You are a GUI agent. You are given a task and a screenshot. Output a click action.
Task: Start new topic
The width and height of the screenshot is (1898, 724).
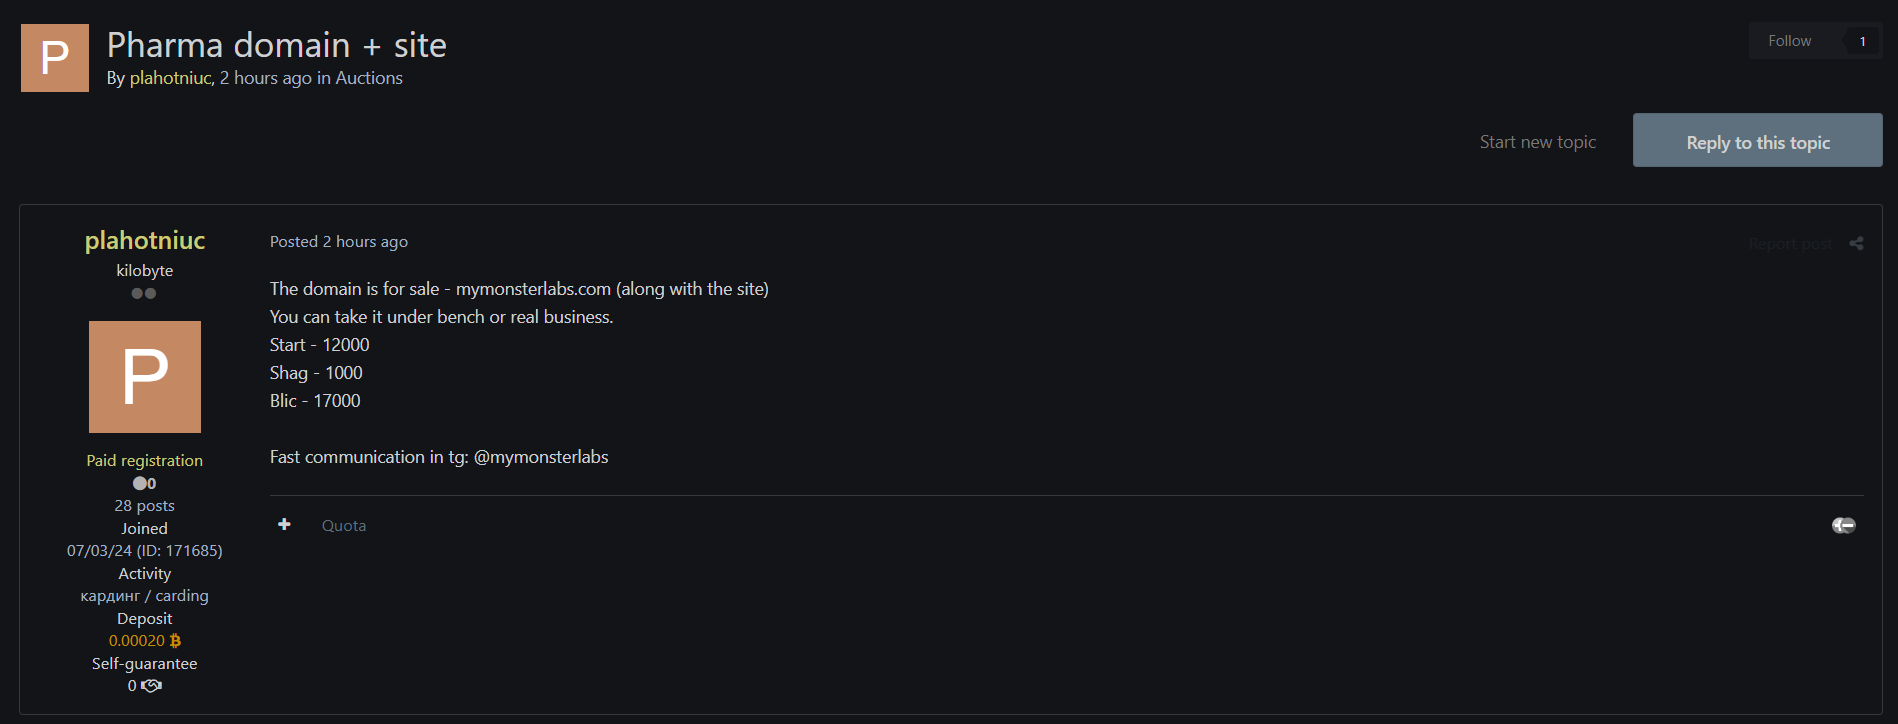[x=1537, y=142]
